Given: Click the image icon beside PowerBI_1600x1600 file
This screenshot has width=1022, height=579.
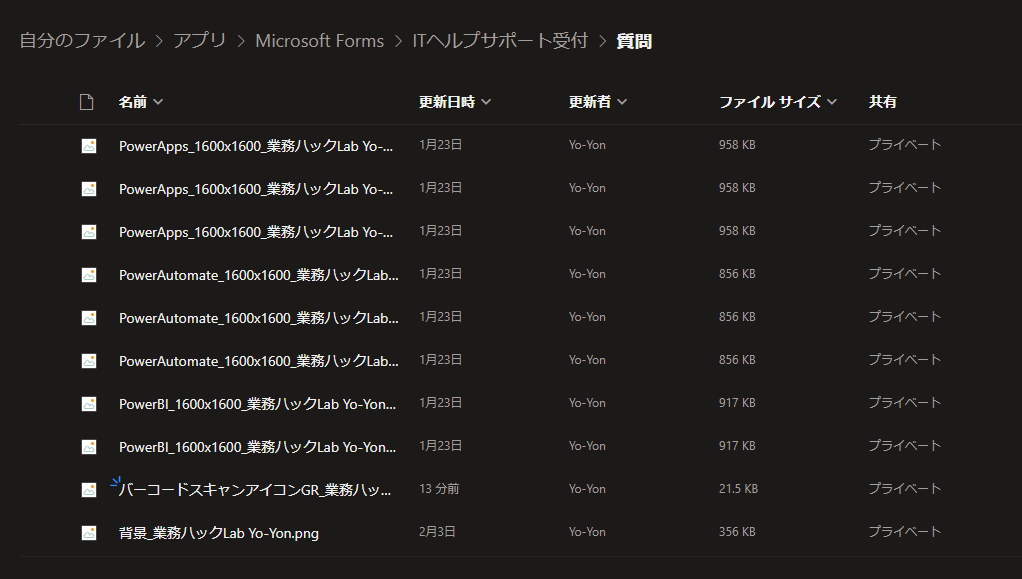Looking at the screenshot, I should pos(88,402).
